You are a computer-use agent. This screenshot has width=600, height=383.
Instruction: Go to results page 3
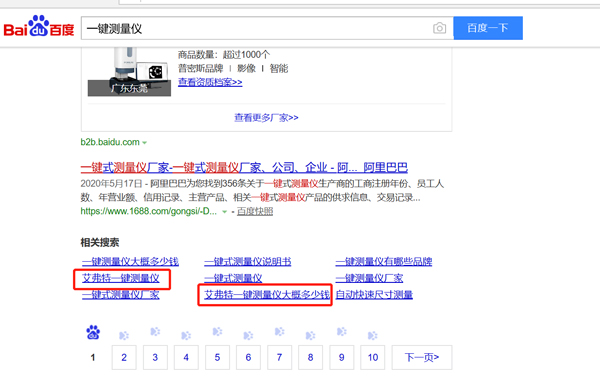155,357
